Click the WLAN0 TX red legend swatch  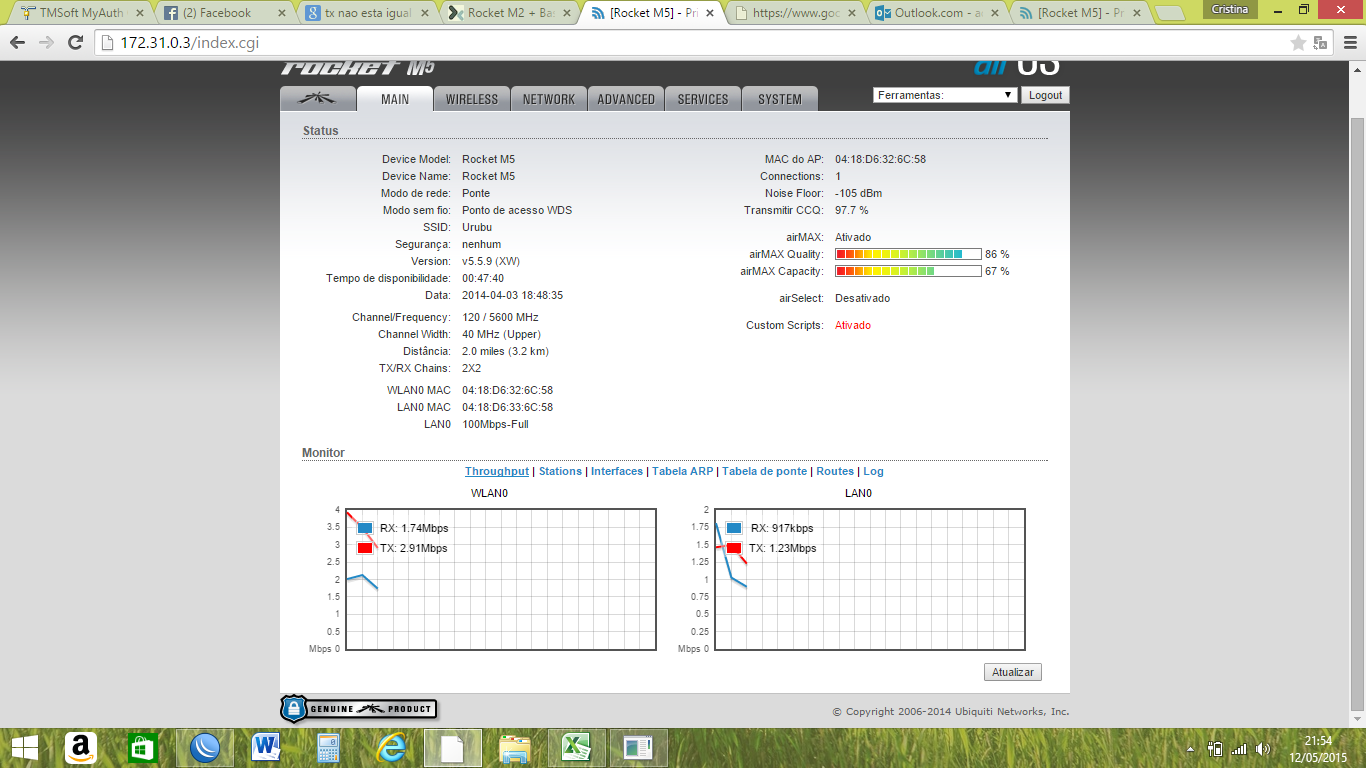point(365,548)
